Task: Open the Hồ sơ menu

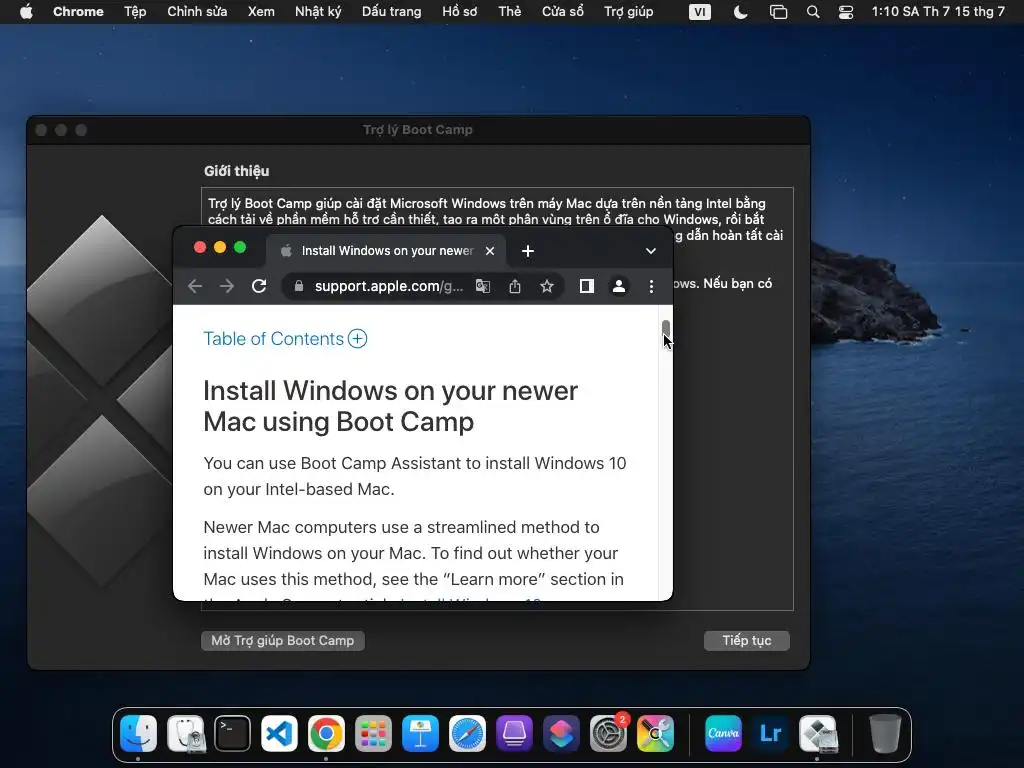Action: point(460,12)
